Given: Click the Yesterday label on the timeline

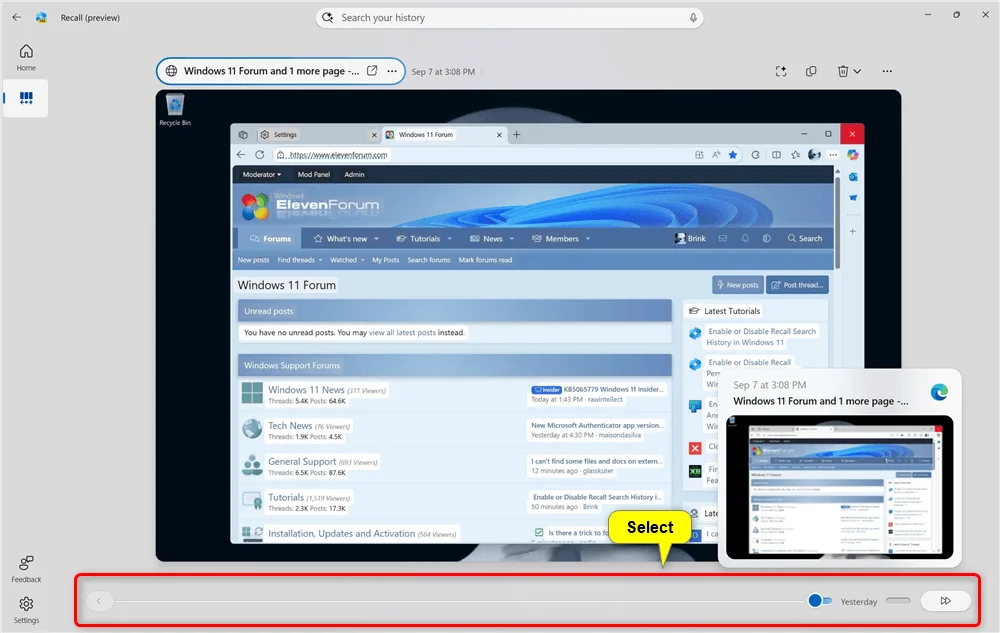Looking at the screenshot, I should 858,602.
